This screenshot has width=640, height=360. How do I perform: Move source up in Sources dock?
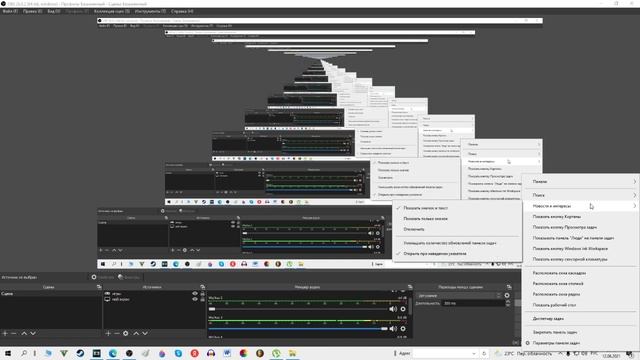tap(136, 333)
